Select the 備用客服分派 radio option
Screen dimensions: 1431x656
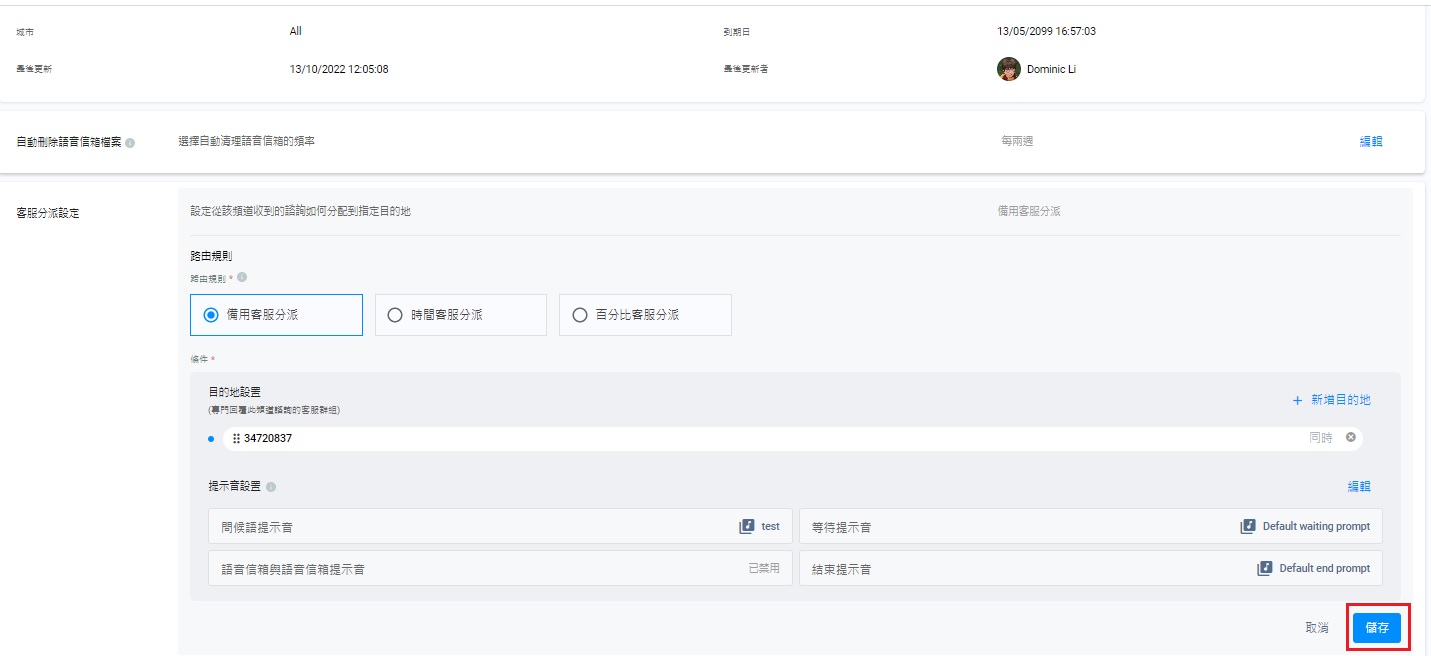pos(276,315)
